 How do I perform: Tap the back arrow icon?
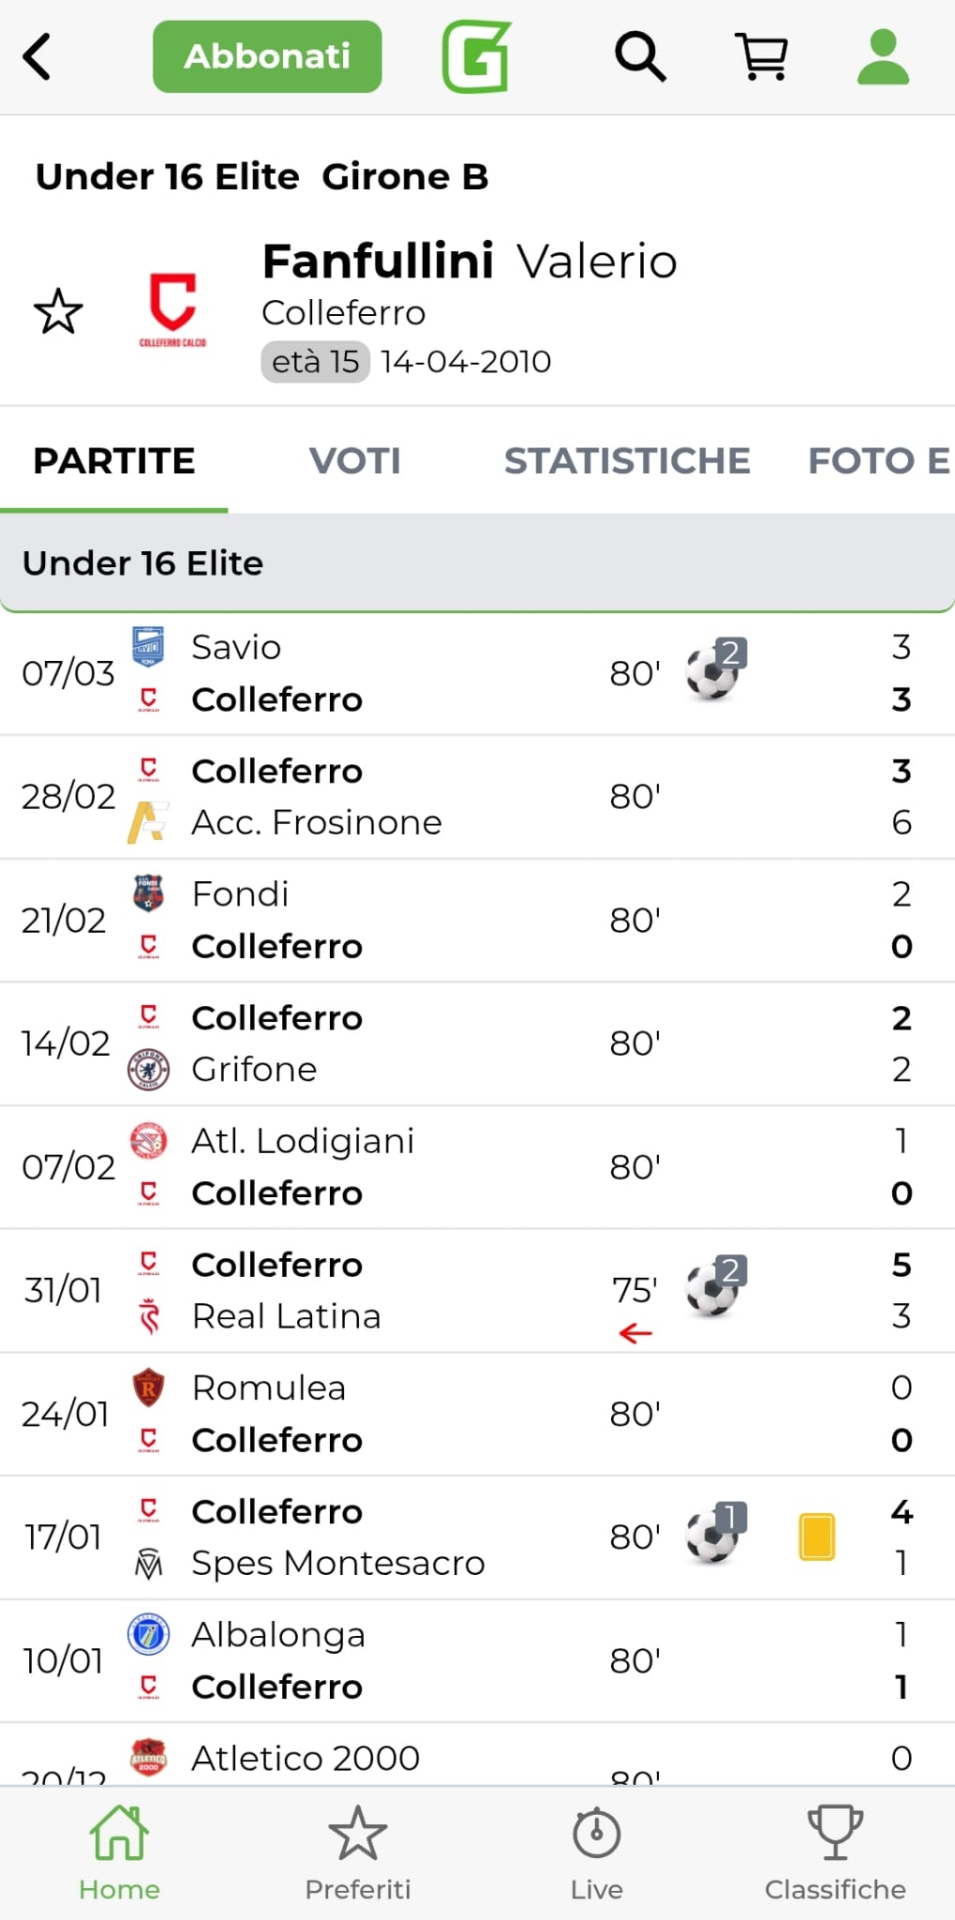pos(38,56)
